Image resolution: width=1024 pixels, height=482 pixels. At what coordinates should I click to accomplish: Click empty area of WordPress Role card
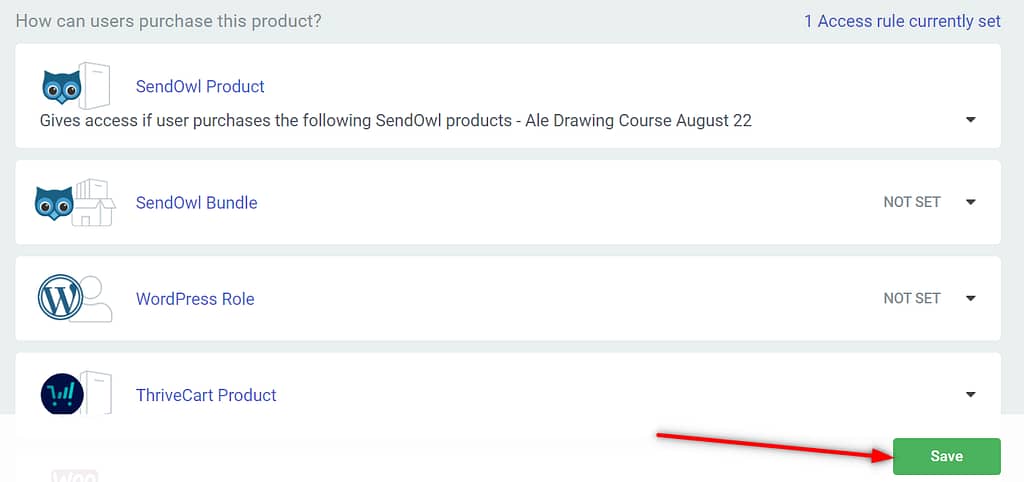point(555,298)
